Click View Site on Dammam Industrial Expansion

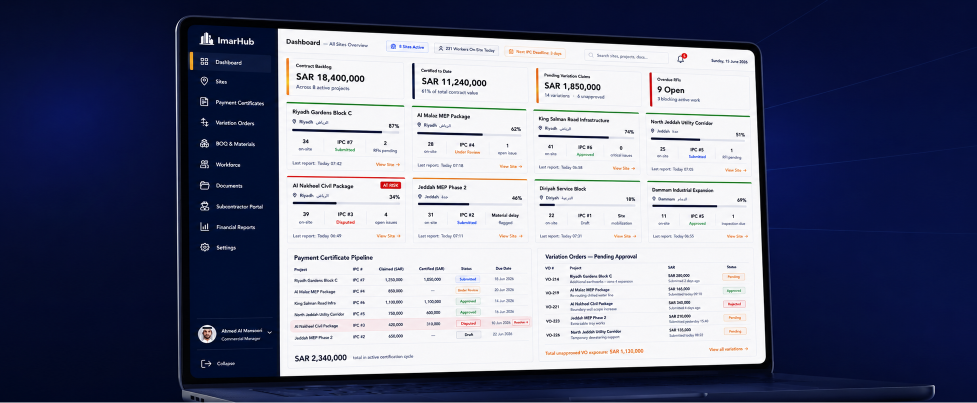[737, 236]
